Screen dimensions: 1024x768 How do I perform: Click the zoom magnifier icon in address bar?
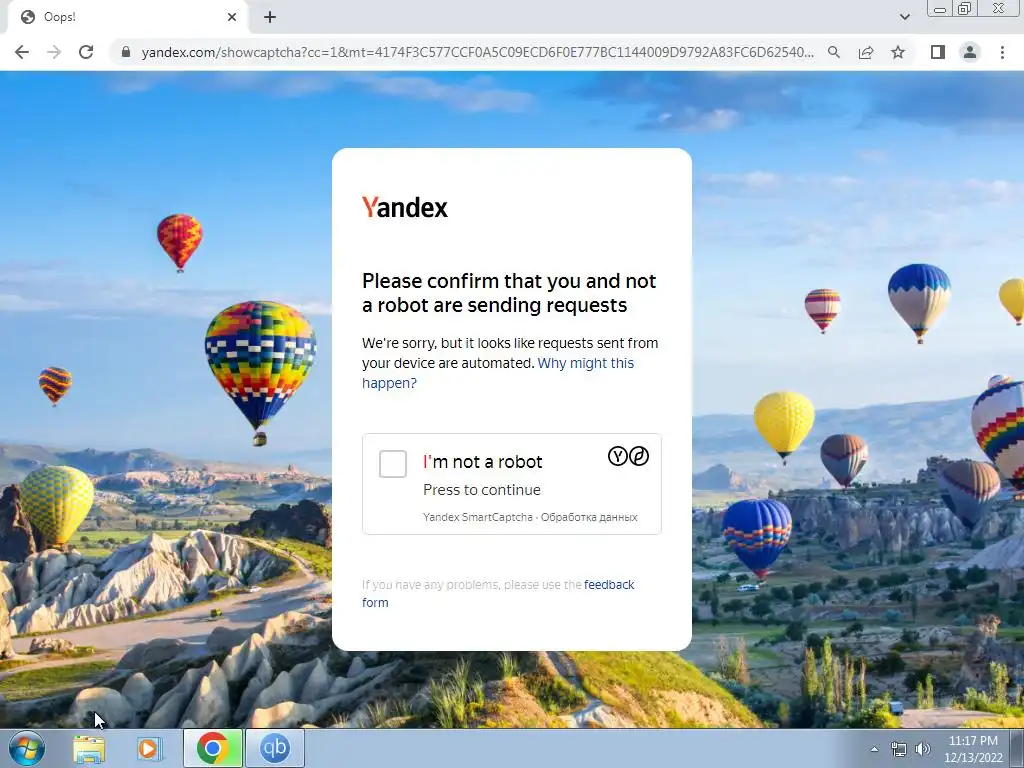click(x=834, y=52)
